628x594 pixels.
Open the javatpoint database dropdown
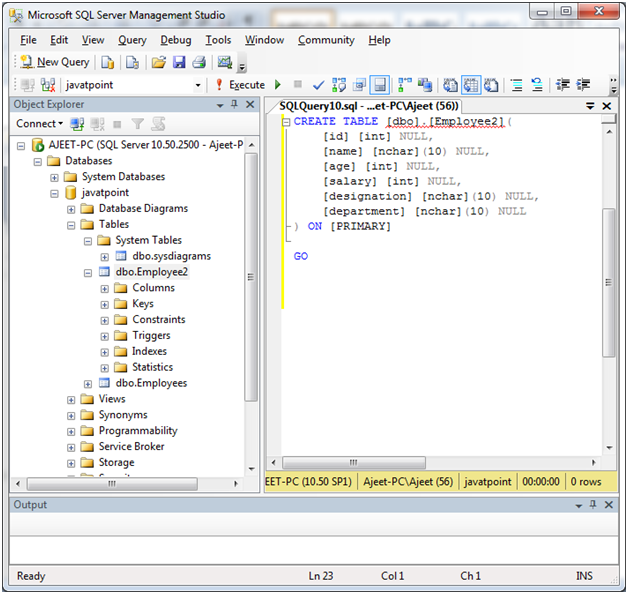pyautogui.click(x=198, y=85)
